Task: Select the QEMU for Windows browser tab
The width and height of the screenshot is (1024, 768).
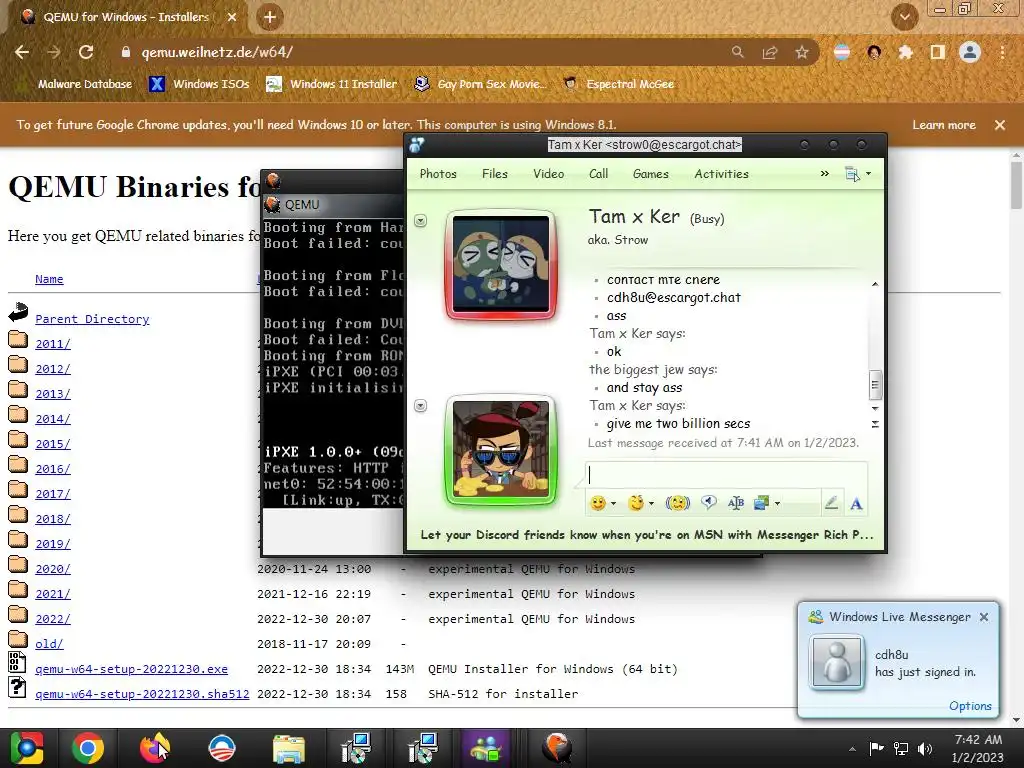Action: [125, 17]
